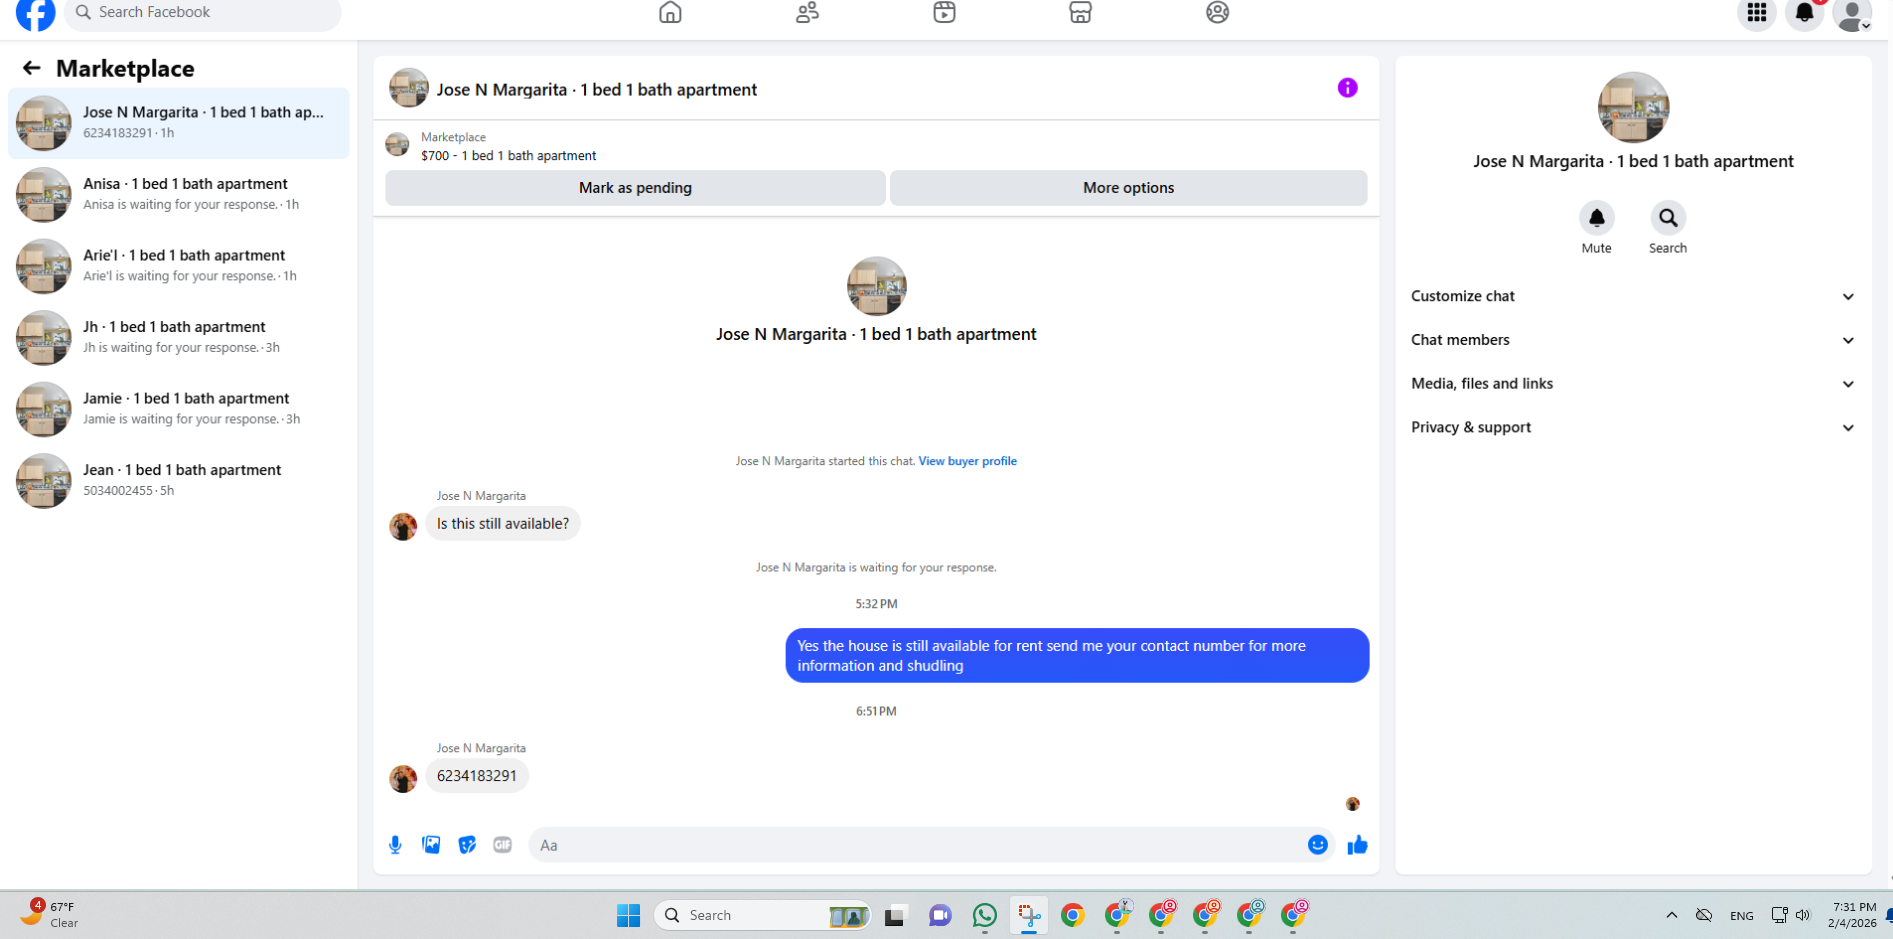
Task: Expand the Privacy & support section
Action: [1633, 427]
